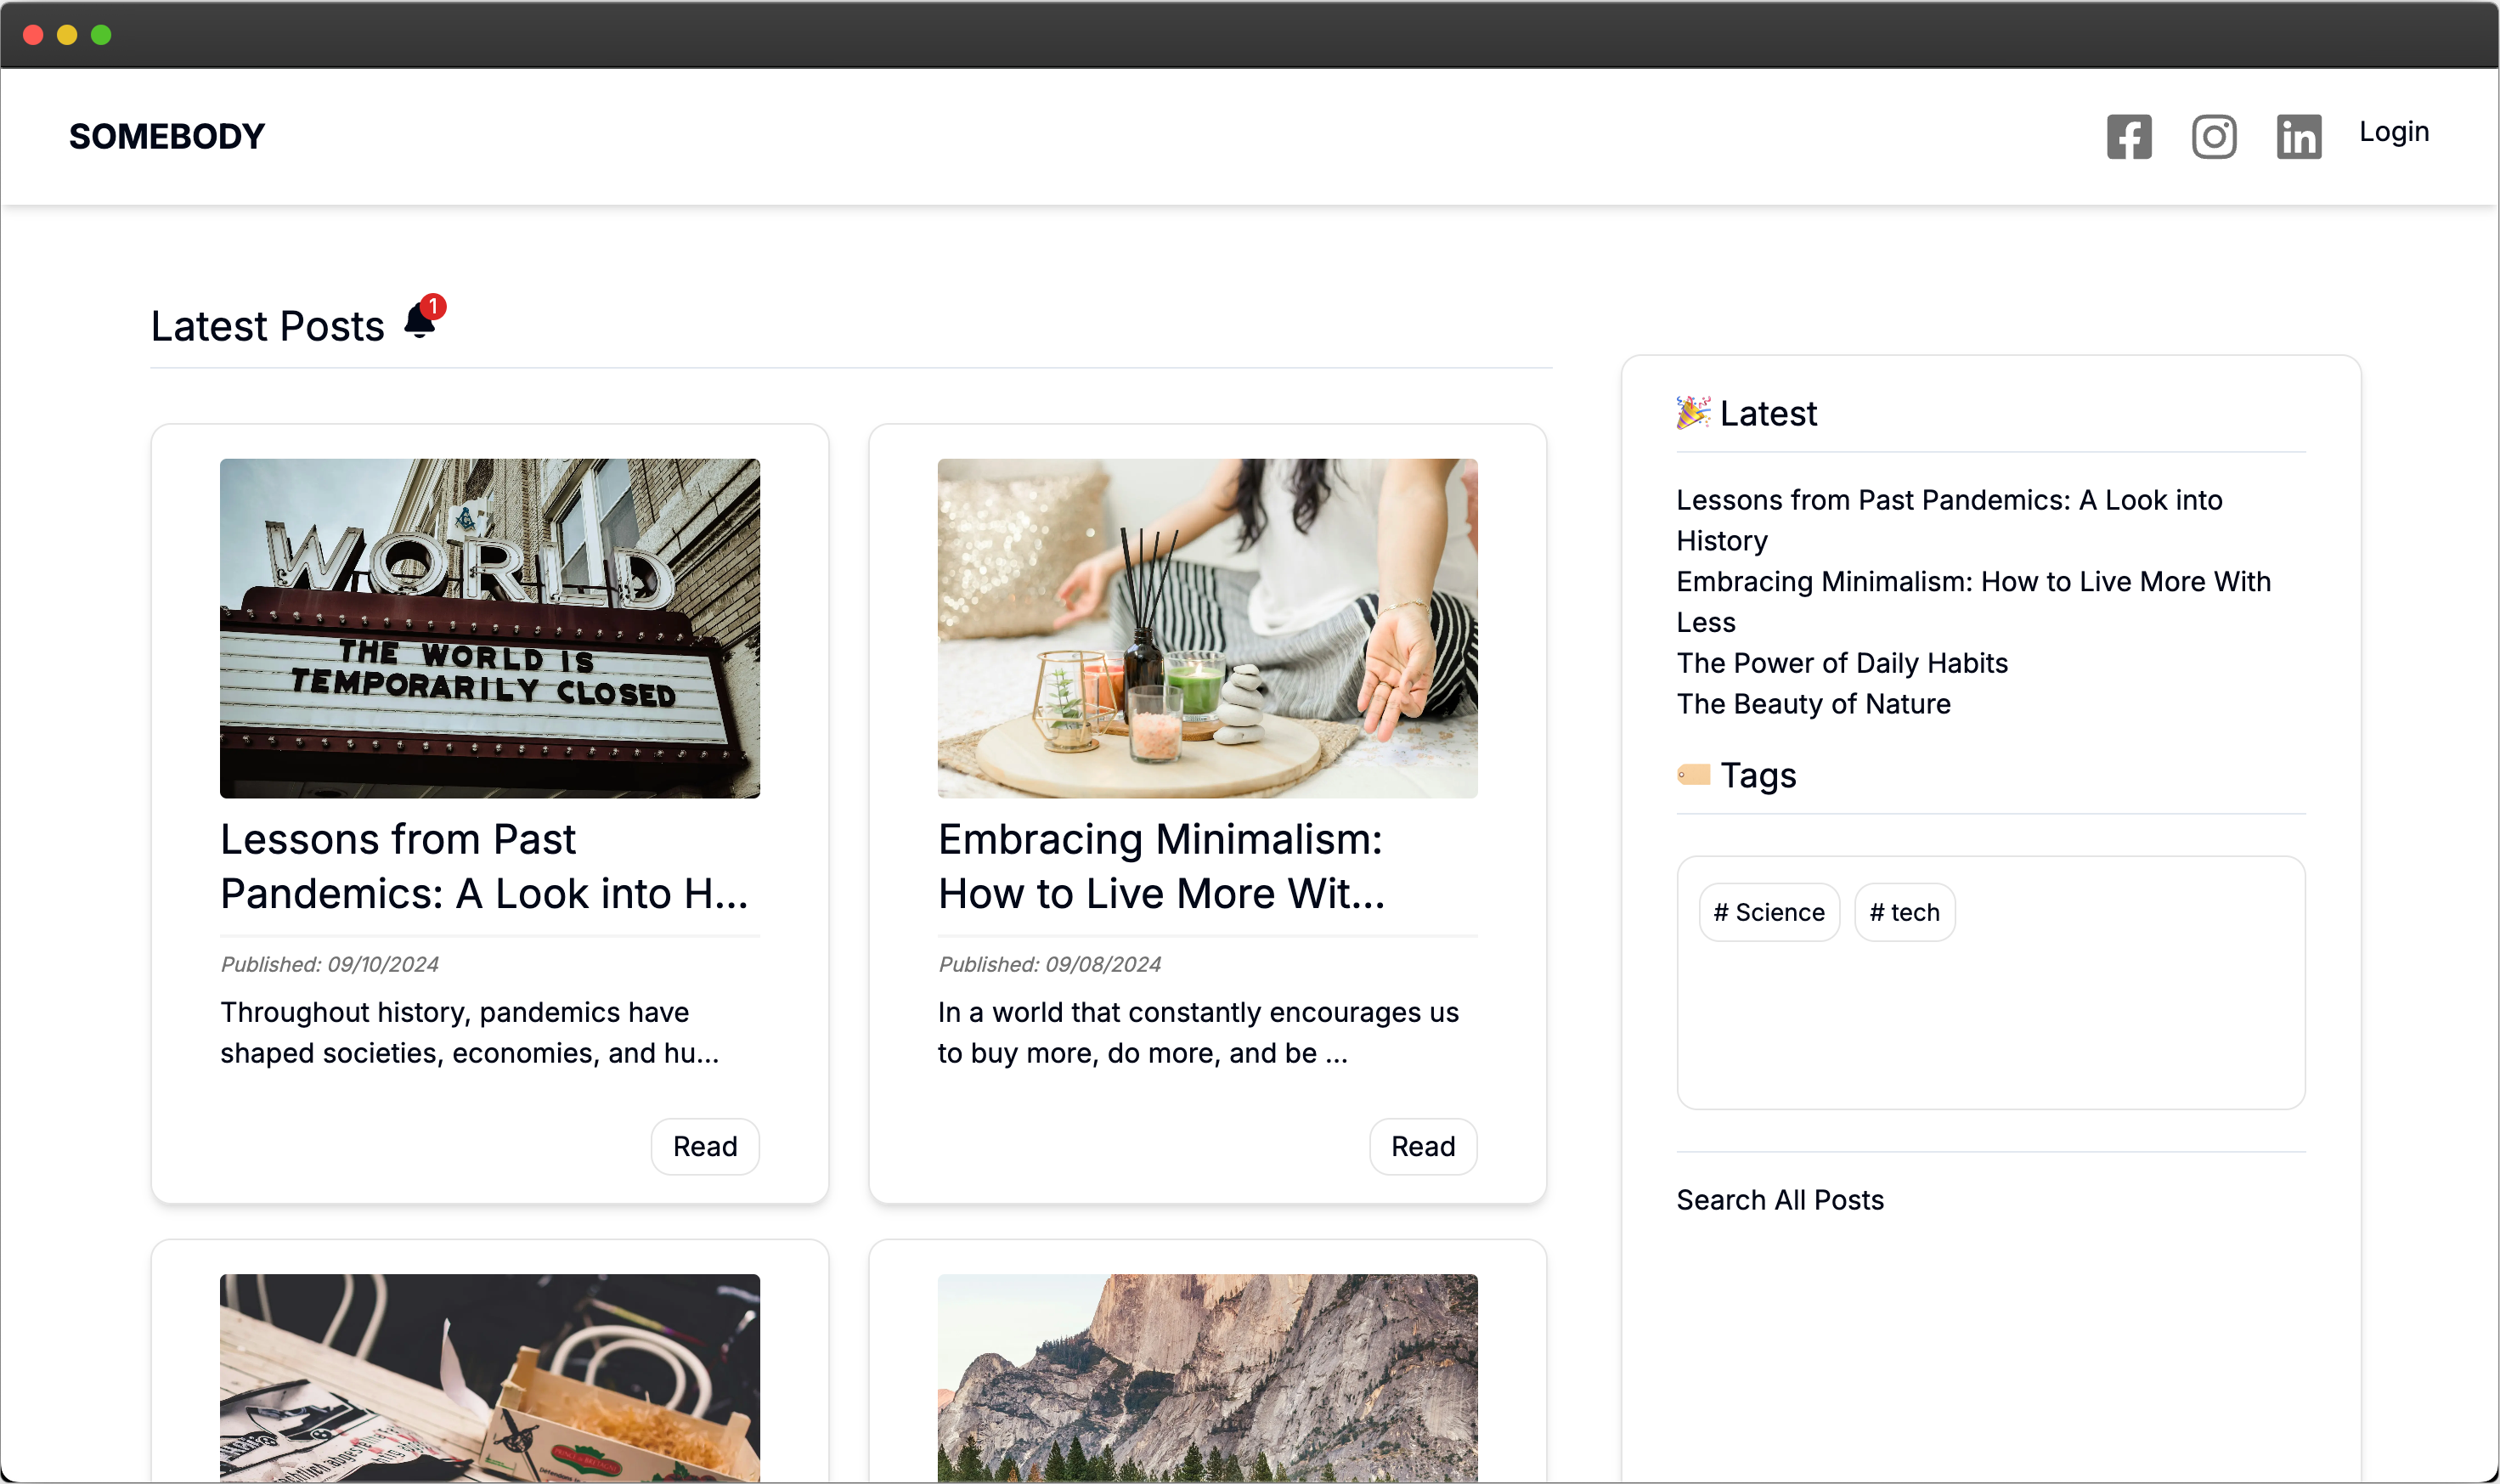Click the mountain cliff post thumbnail
This screenshot has width=2500, height=1484.
(x=1207, y=1376)
